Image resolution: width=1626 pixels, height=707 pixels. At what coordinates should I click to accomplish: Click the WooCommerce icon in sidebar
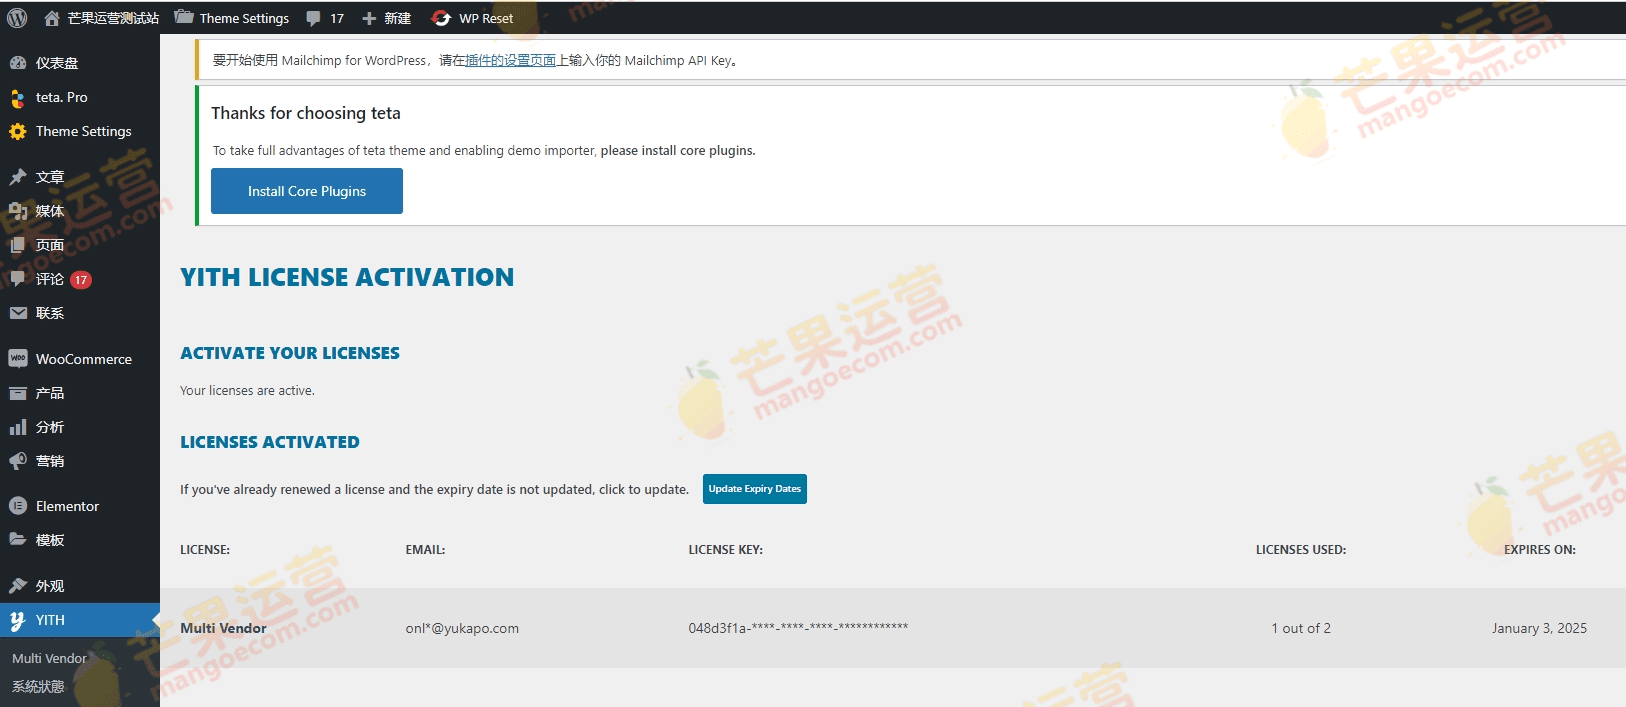click(18, 358)
